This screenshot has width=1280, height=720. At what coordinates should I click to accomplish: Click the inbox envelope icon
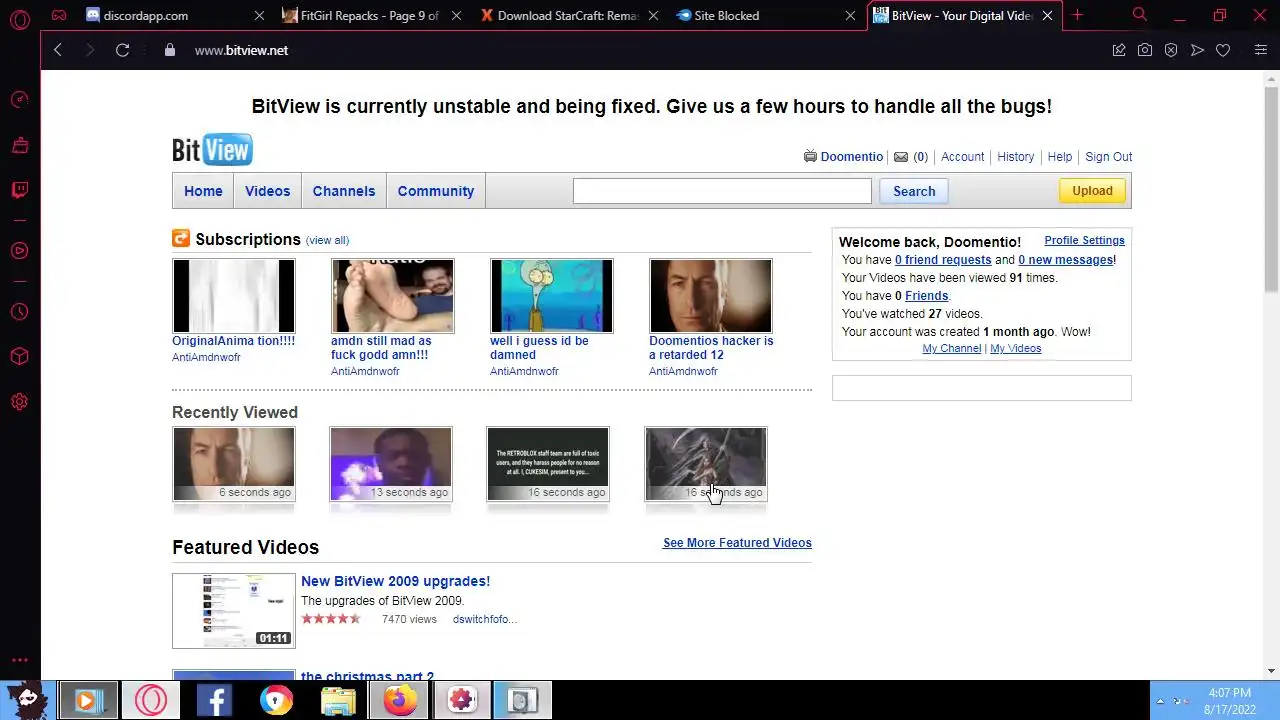[x=901, y=157]
